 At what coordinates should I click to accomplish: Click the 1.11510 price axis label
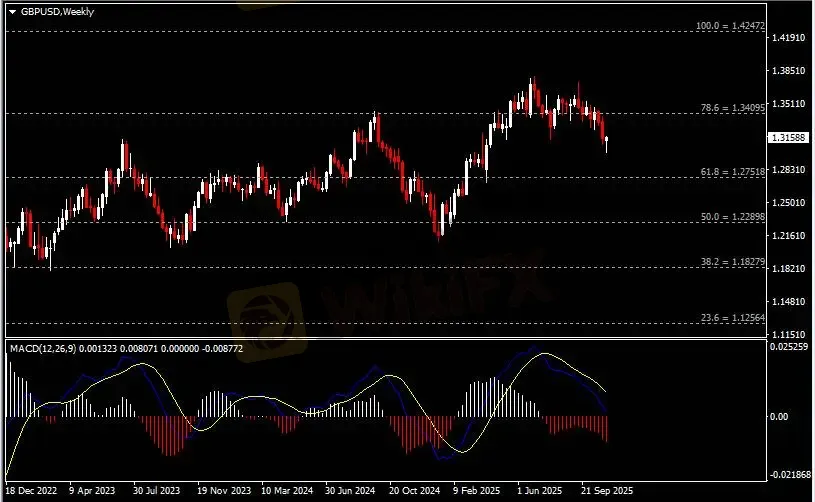(789, 334)
